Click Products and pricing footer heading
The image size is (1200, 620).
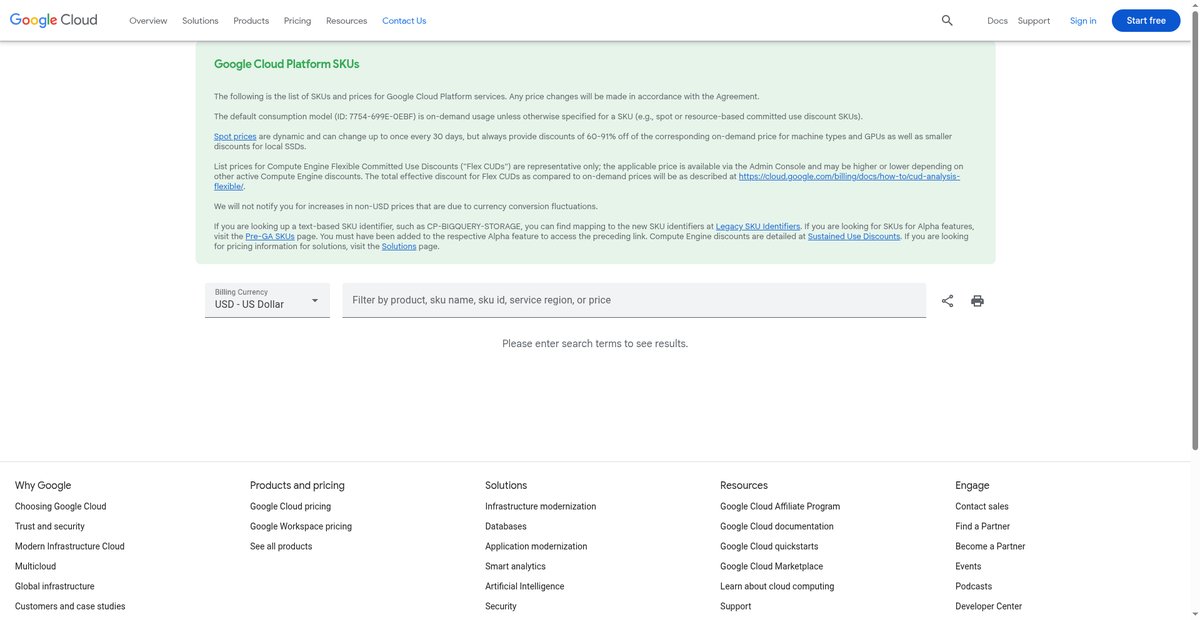pyautogui.click(x=297, y=485)
